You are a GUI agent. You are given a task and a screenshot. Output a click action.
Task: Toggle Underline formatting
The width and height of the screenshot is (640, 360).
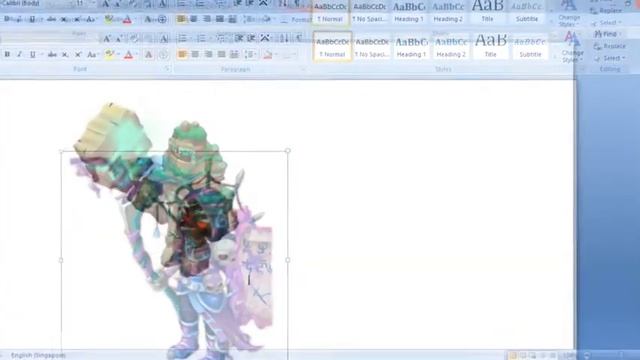pos(32,54)
